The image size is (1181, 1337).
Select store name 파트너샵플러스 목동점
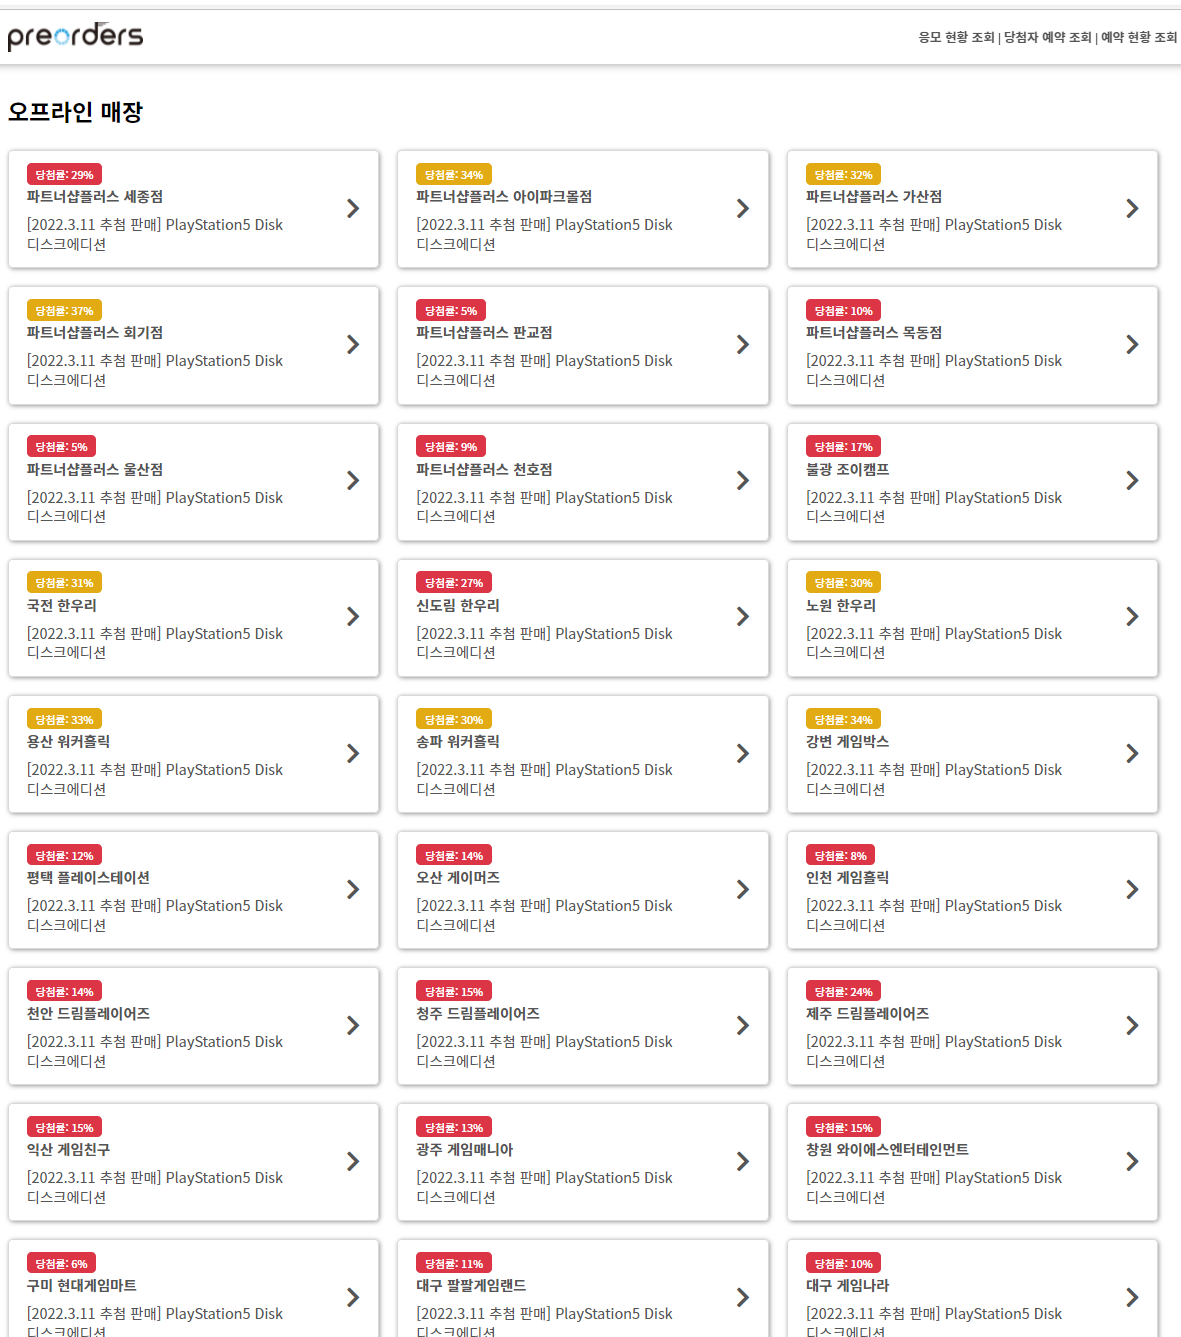point(874,333)
